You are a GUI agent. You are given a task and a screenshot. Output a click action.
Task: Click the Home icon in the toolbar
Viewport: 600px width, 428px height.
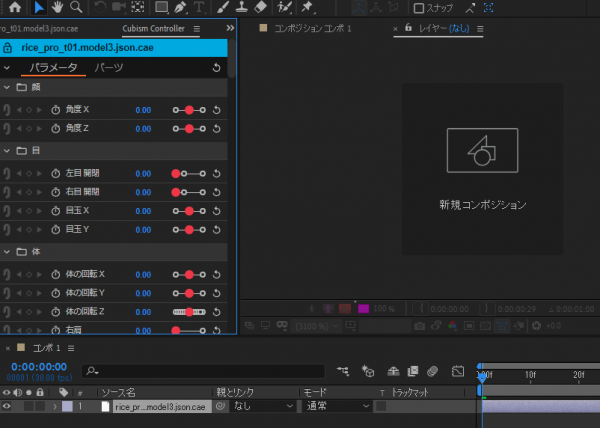point(15,7)
